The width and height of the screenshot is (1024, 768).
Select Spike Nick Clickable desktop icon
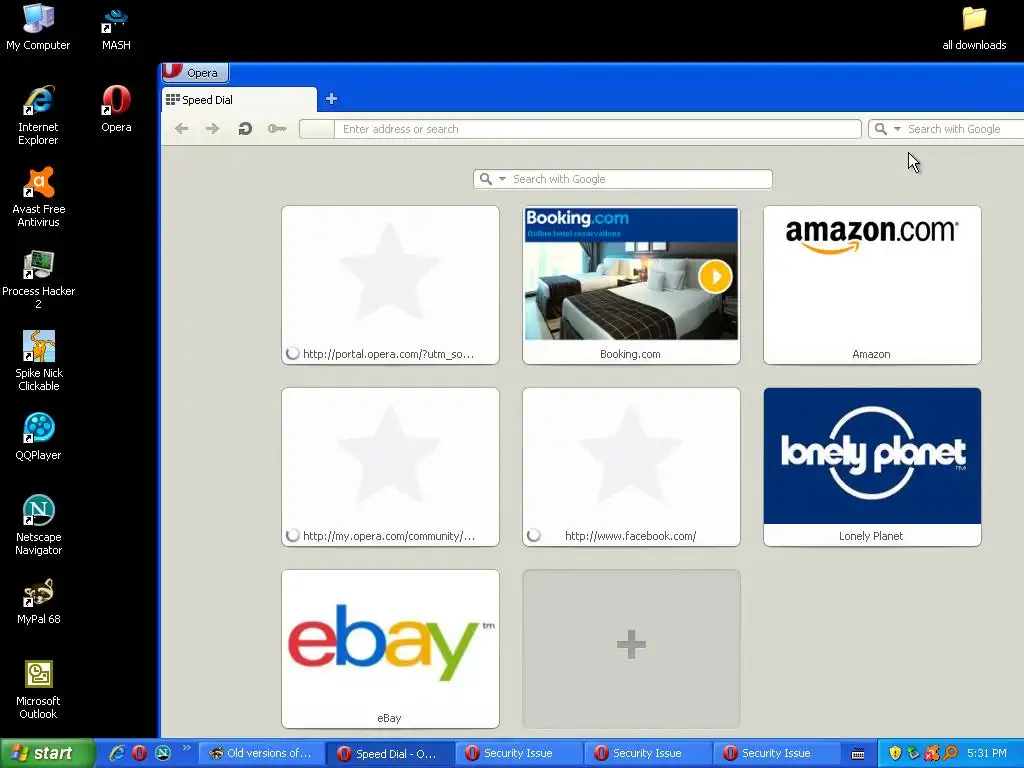pyautogui.click(x=39, y=360)
